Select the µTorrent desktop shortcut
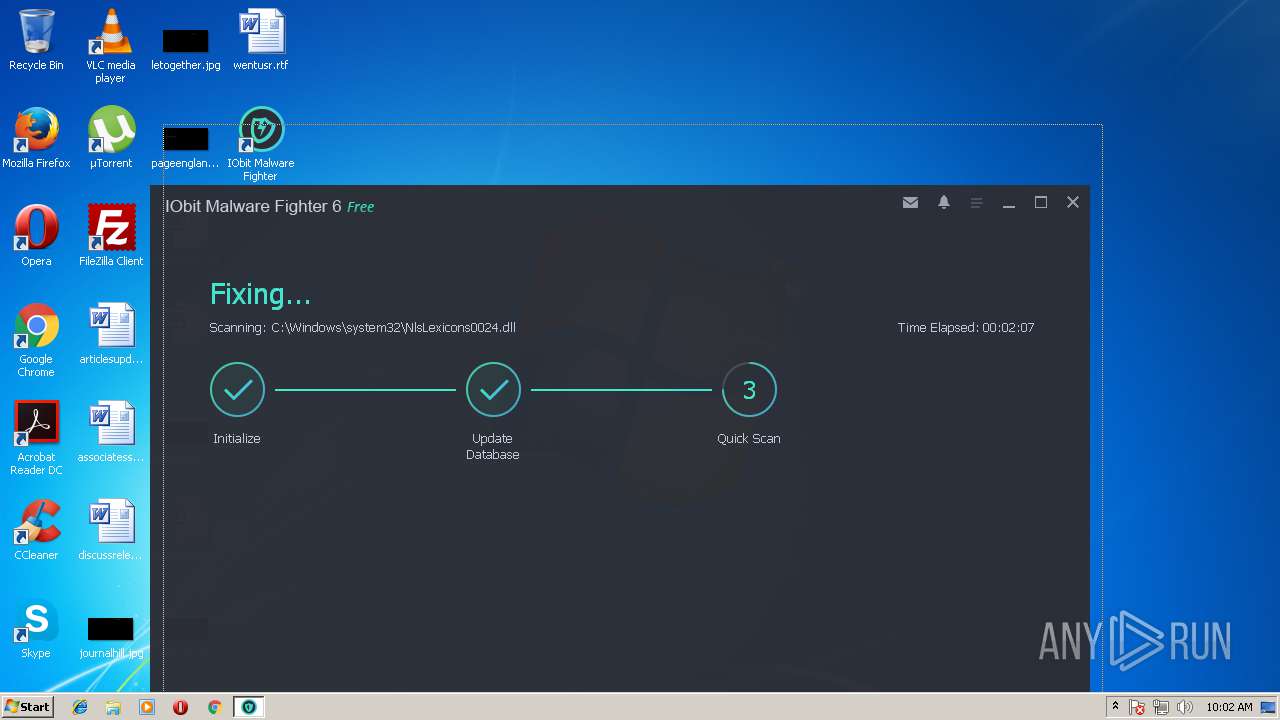1280x720 pixels. [111, 138]
